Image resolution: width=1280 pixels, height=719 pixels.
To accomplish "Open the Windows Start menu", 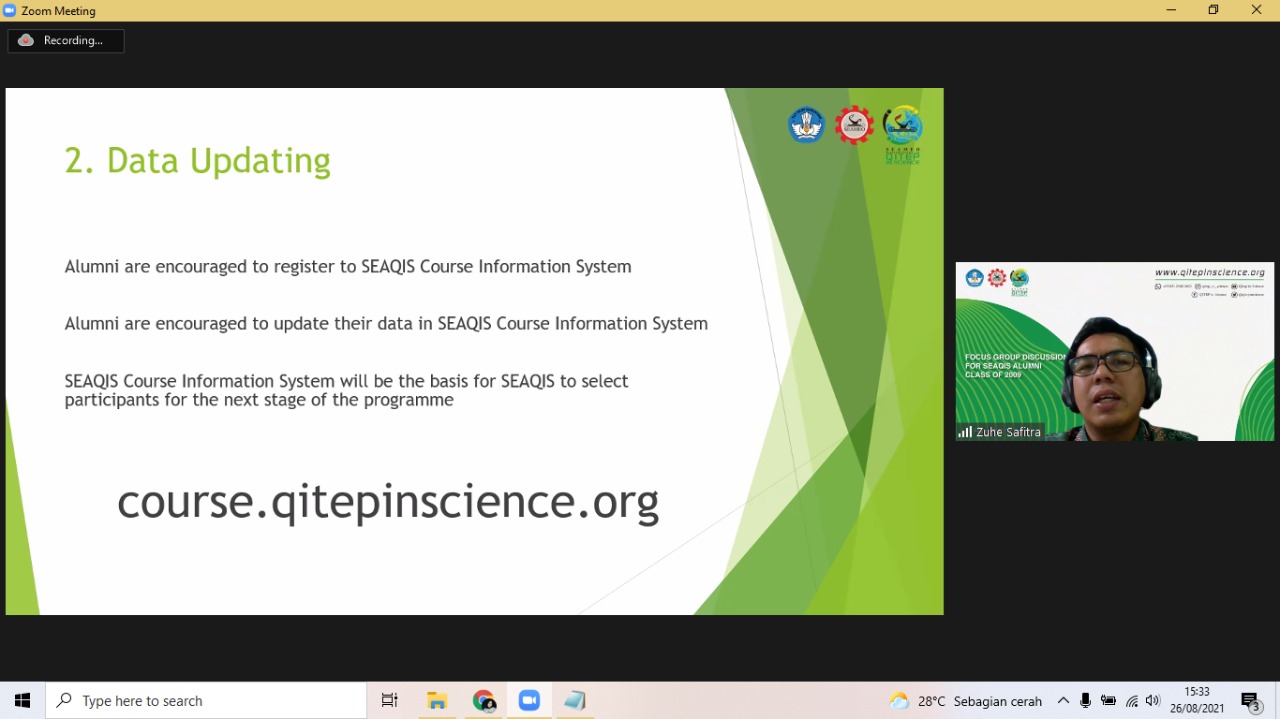I will (22, 701).
